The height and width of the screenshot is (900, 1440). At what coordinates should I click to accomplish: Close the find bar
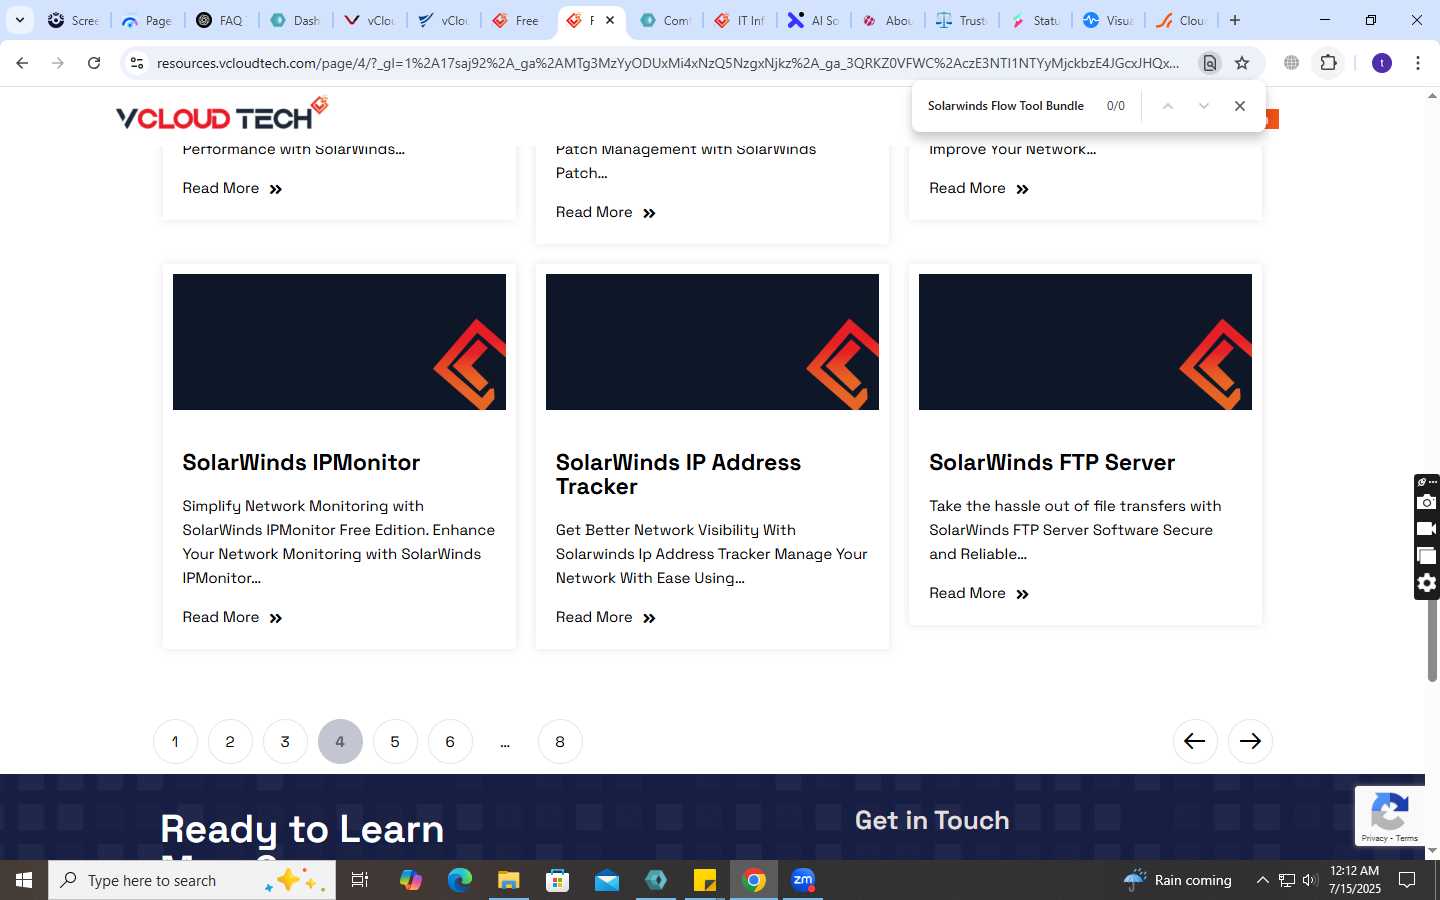coord(1240,106)
